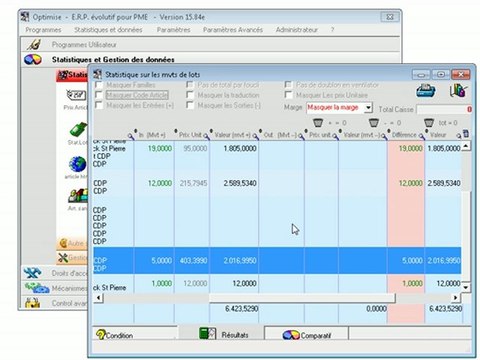Click the tricolor Statistiques et Gestion des données icon
This screenshot has width=480, height=360.
(33, 59)
